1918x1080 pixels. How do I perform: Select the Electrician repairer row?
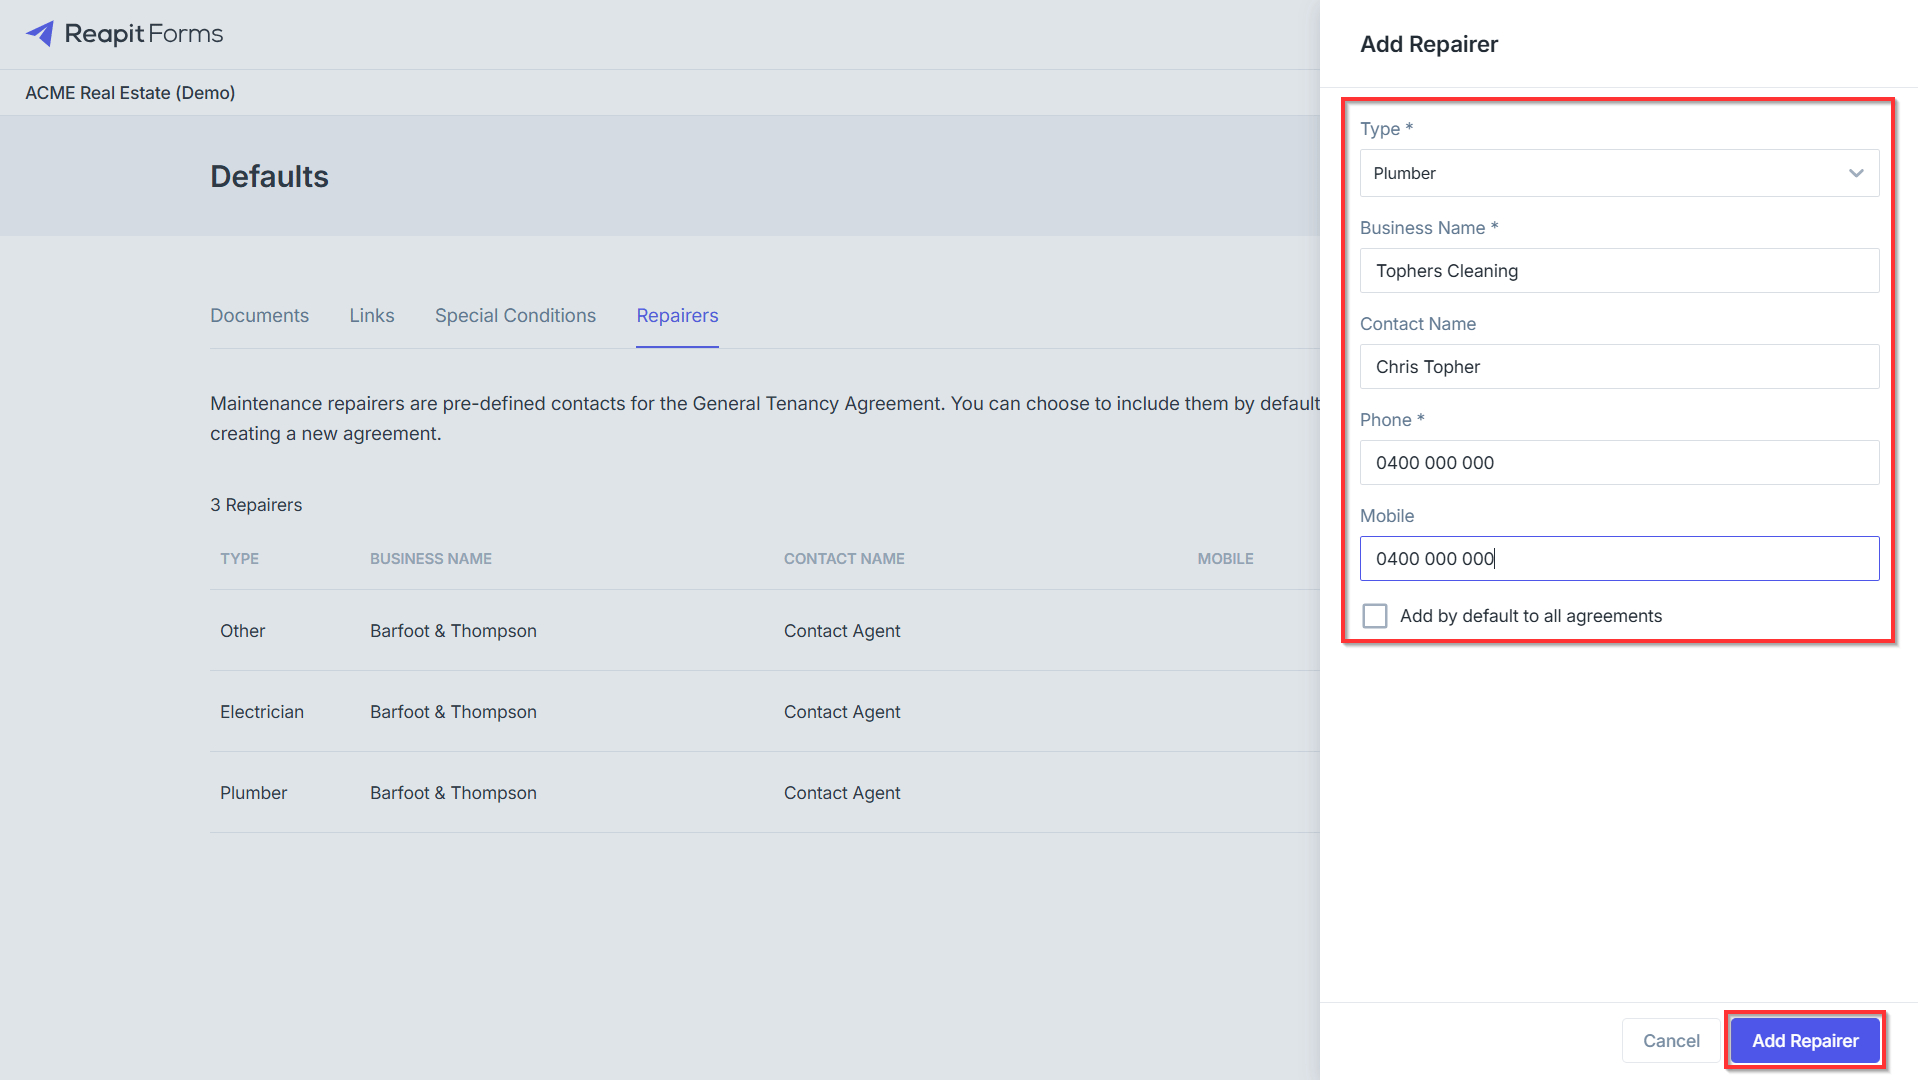pyautogui.click(x=765, y=712)
